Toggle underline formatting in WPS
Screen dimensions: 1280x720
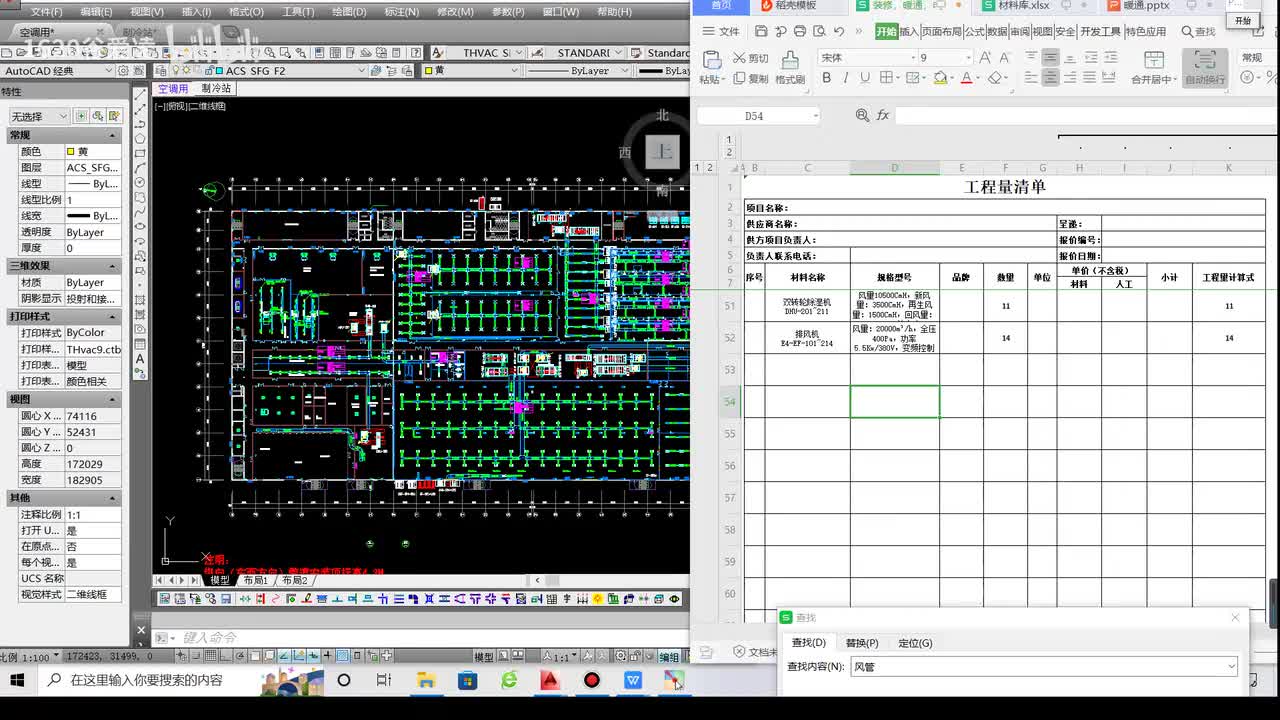pos(865,78)
